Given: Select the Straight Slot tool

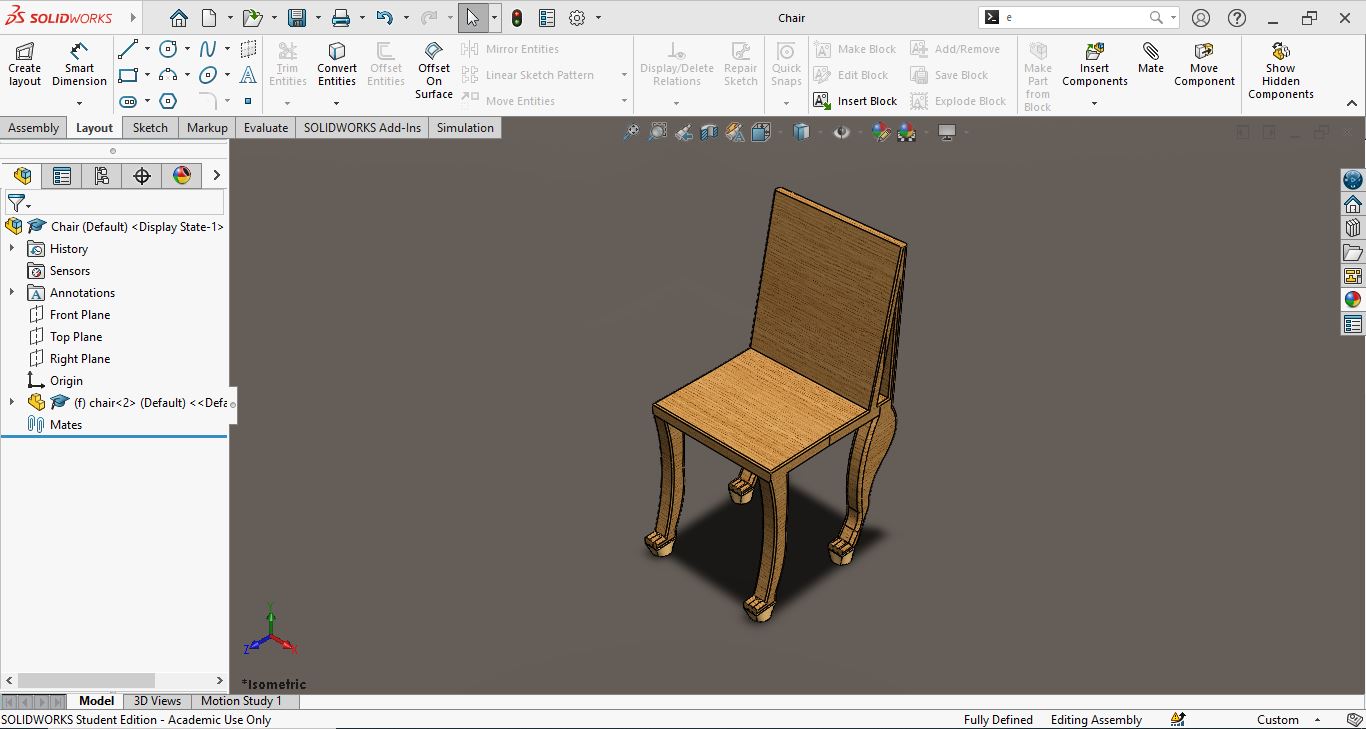Looking at the screenshot, I should point(128,101).
